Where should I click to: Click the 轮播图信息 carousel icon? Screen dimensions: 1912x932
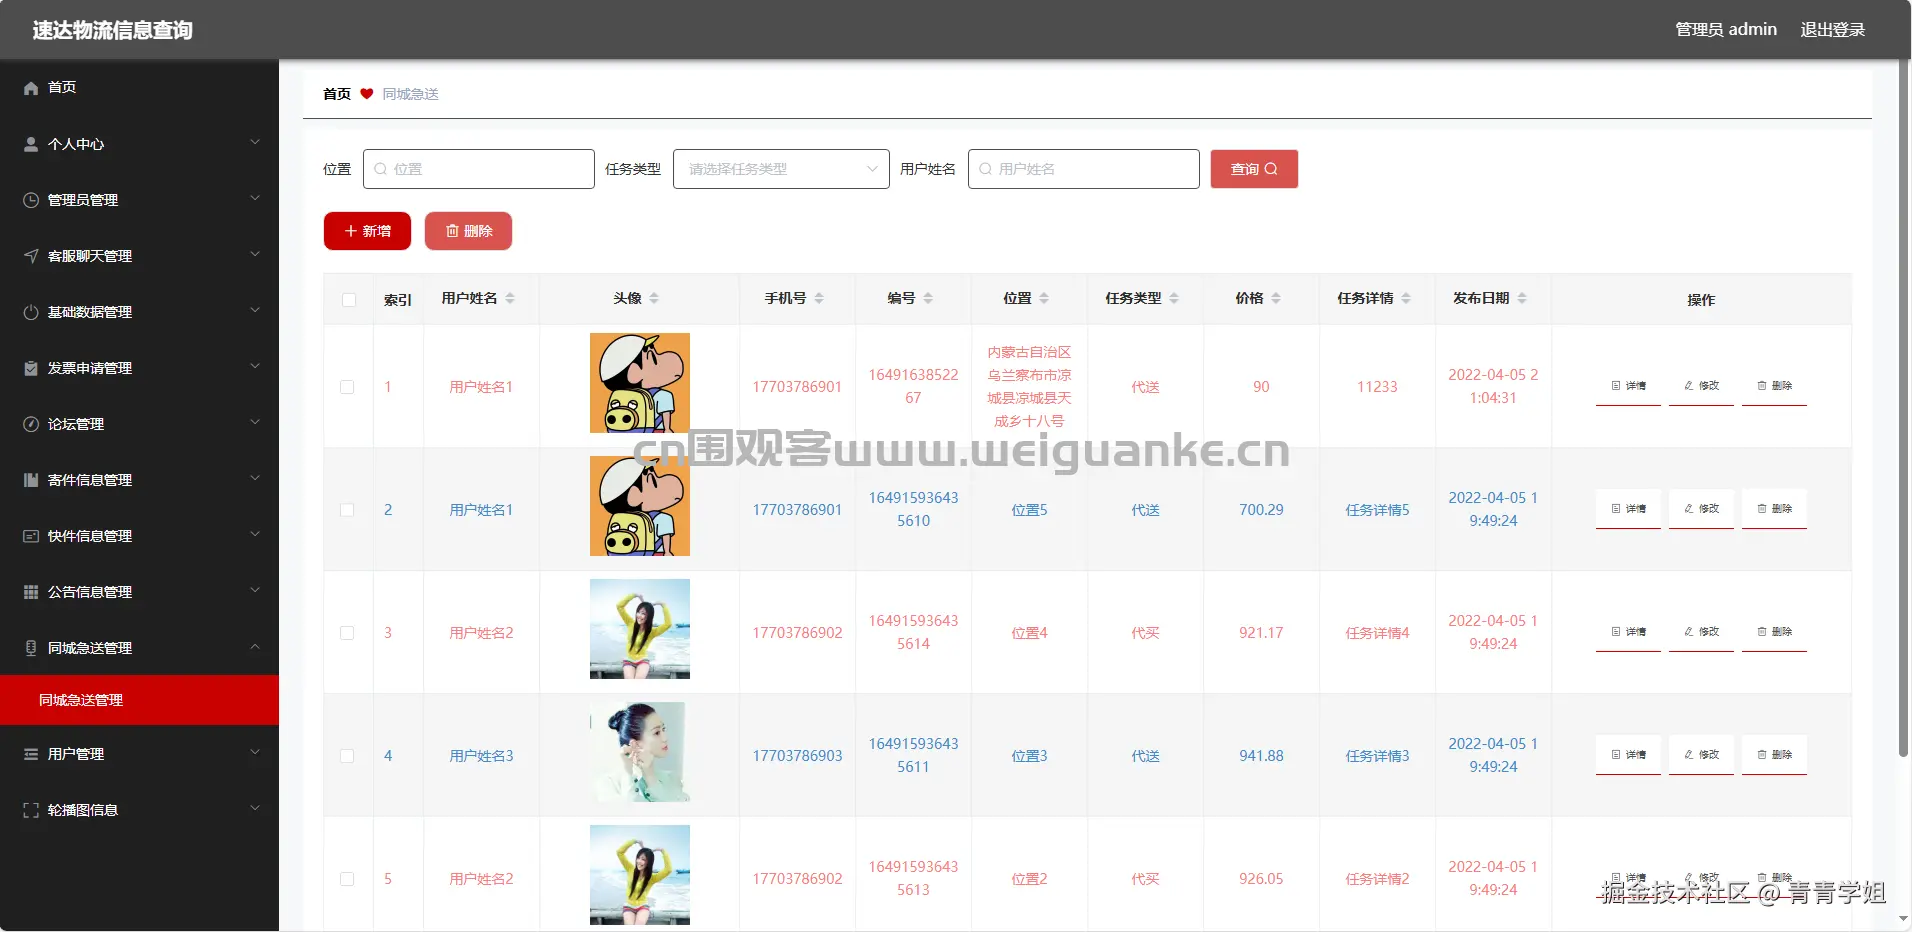coord(31,810)
